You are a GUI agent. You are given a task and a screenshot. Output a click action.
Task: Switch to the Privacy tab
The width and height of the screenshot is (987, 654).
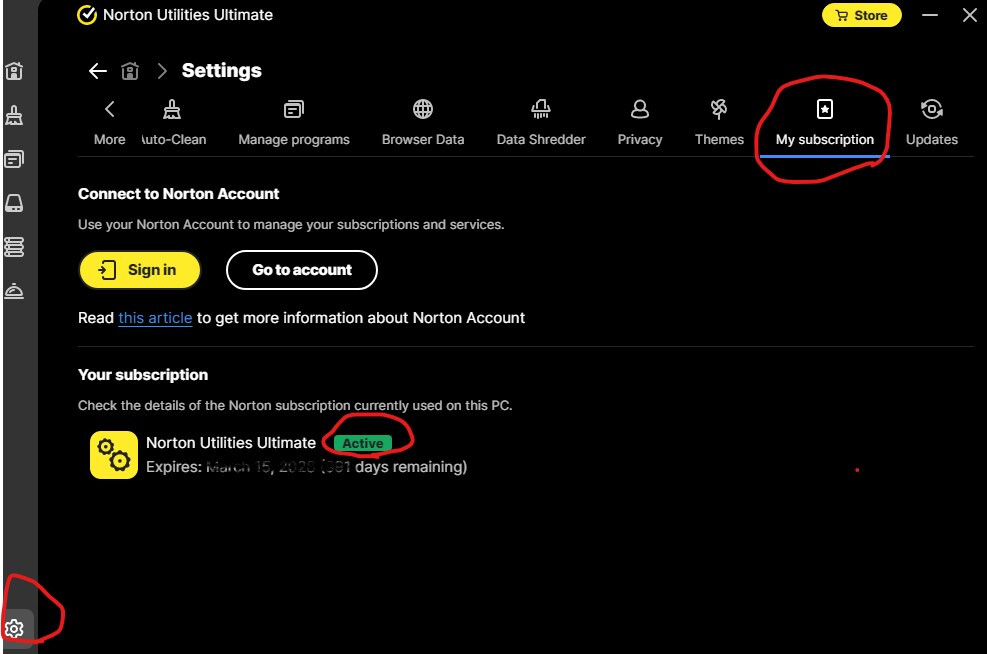point(640,122)
